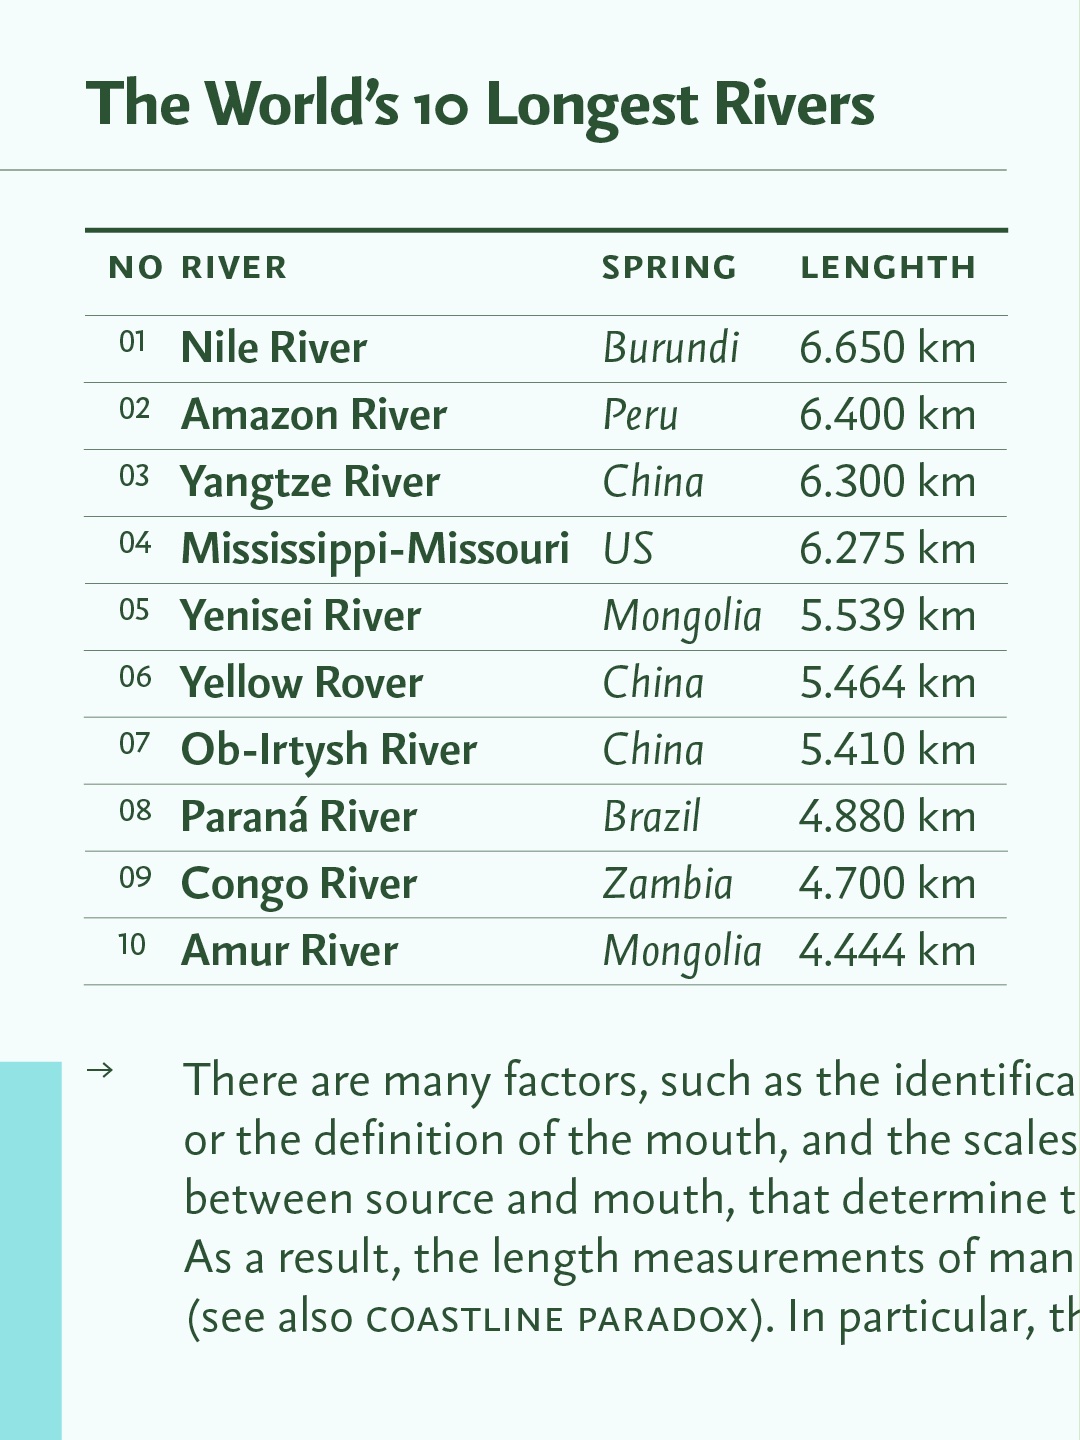This screenshot has width=1080, height=1440.
Task: Click the RIVER column header
Action: (x=234, y=268)
